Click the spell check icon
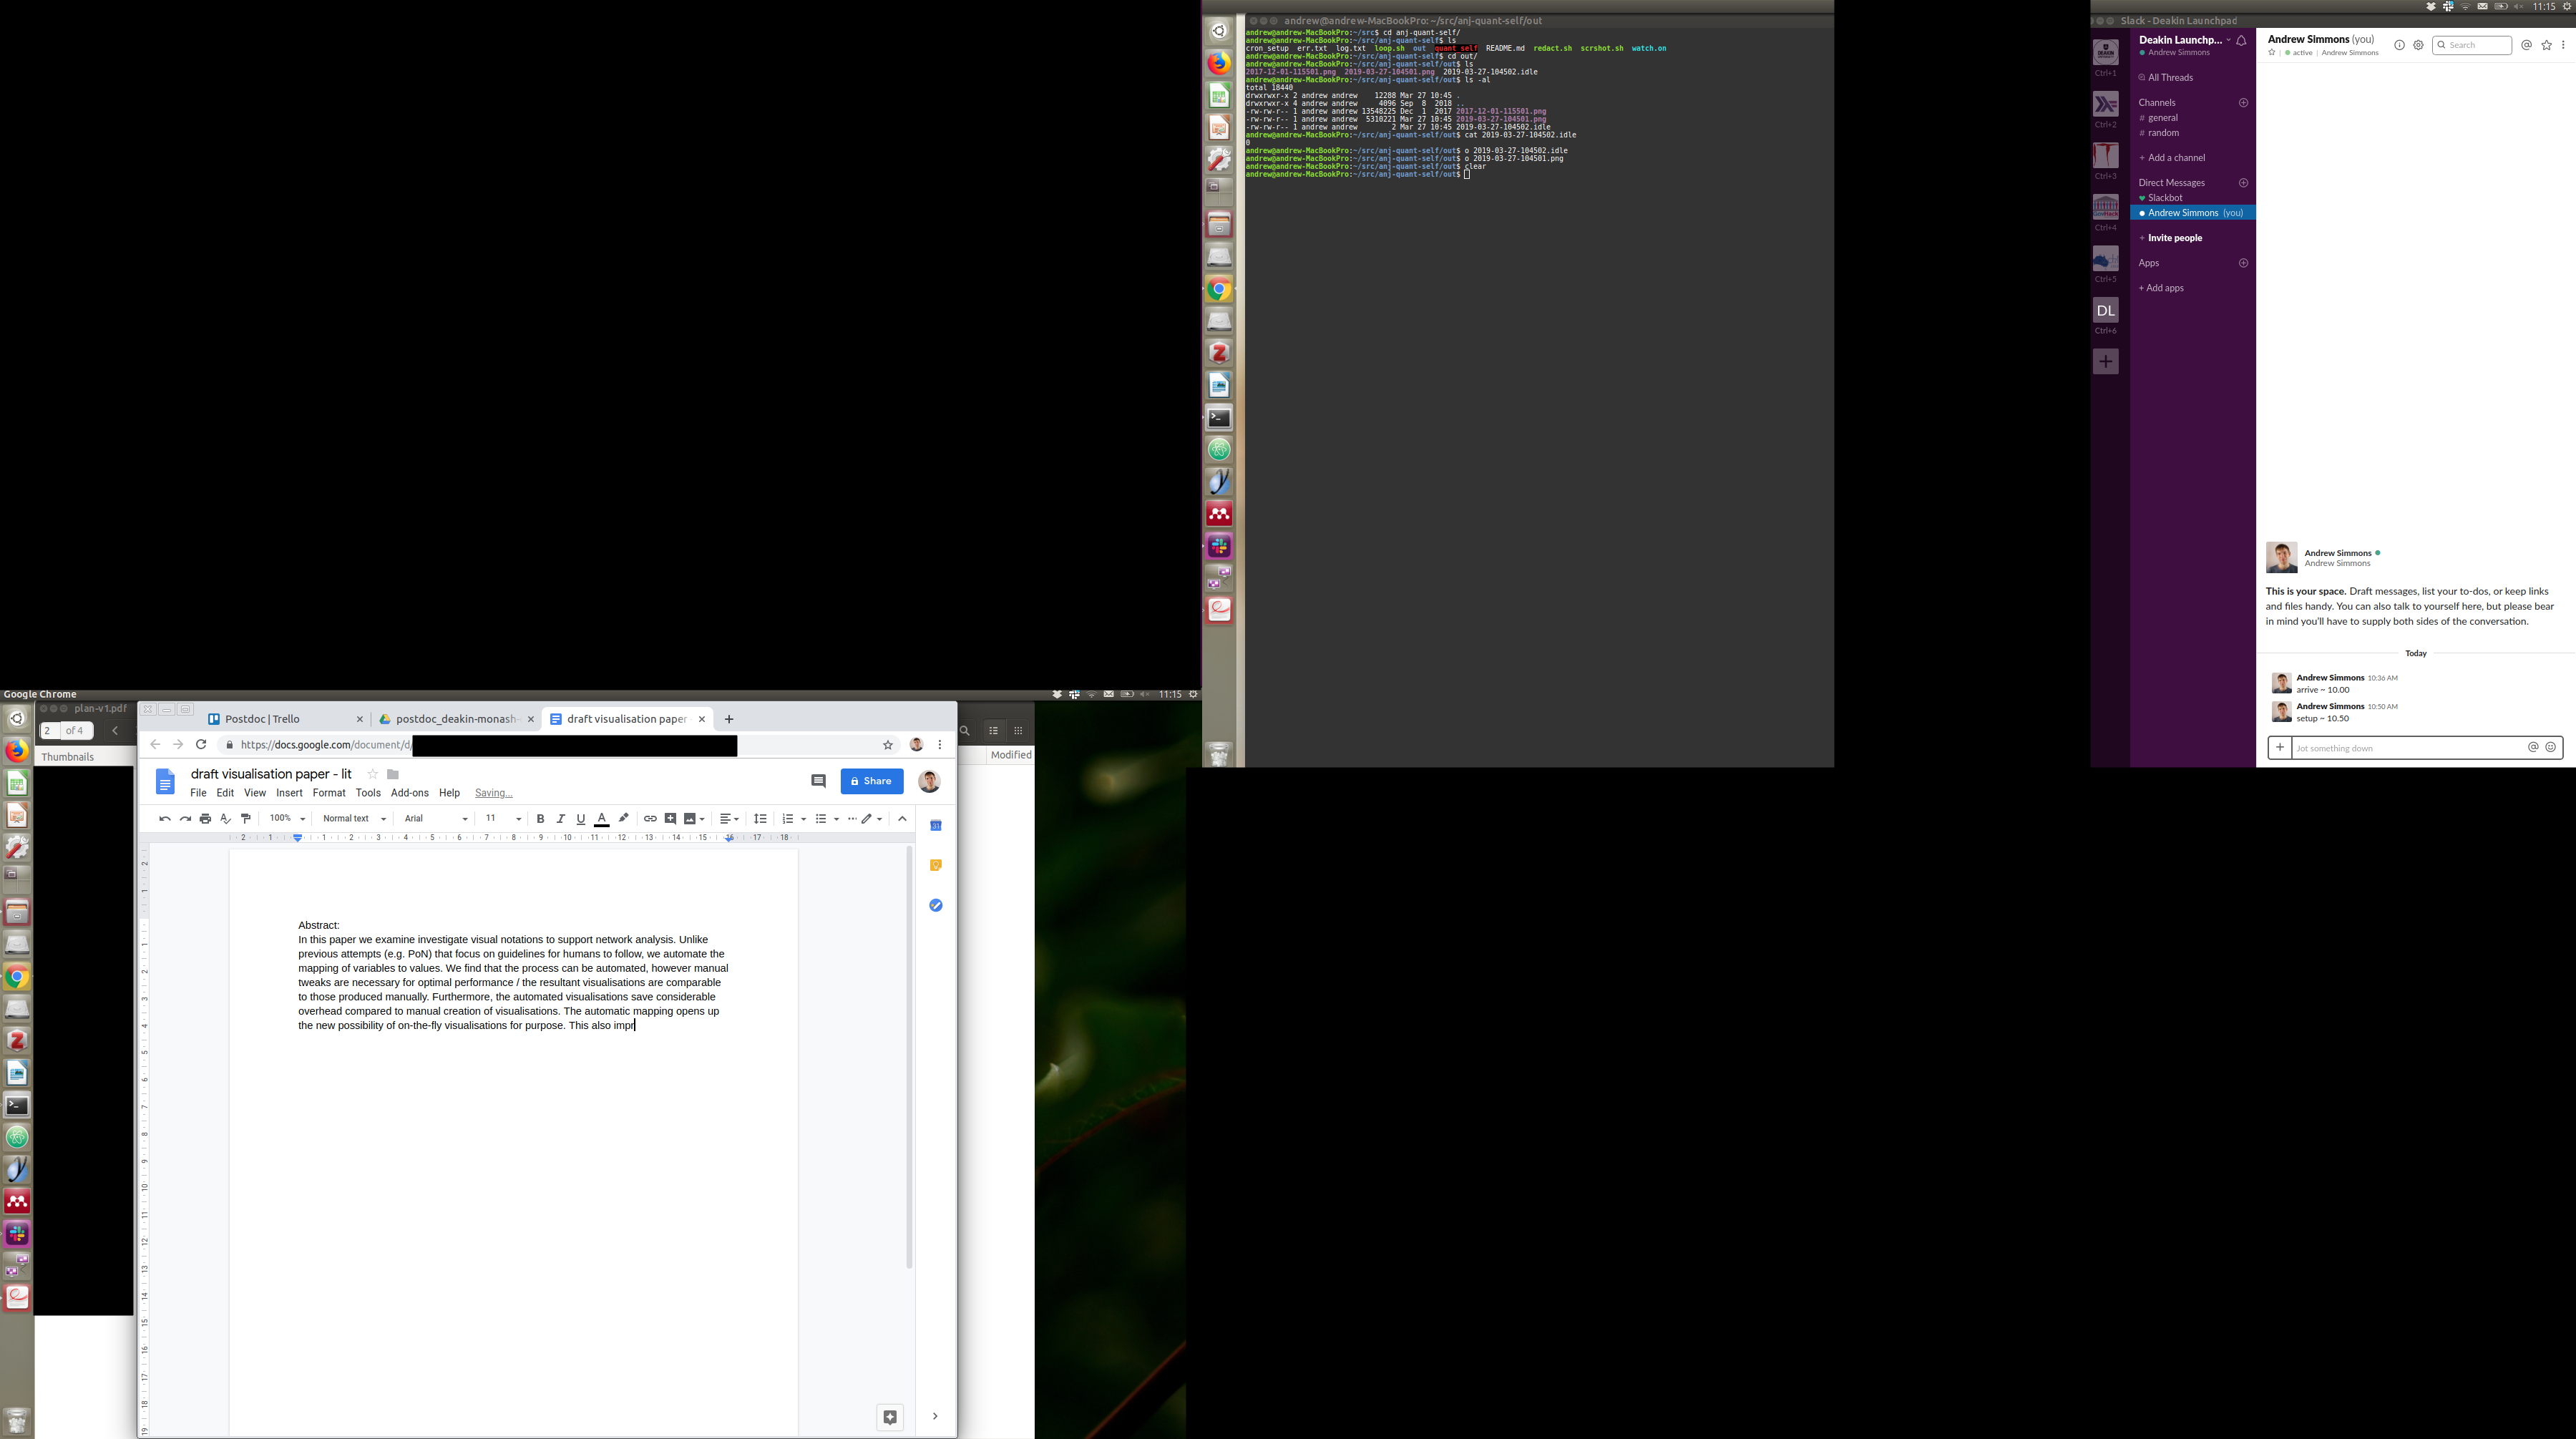This screenshot has height=1439, width=2576. (x=226, y=818)
